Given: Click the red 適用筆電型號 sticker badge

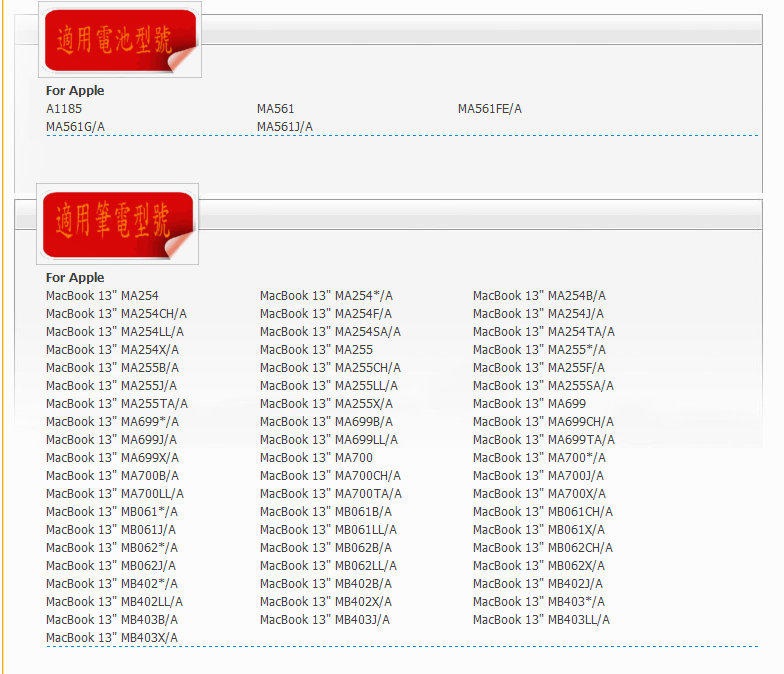Looking at the screenshot, I should pos(118,224).
